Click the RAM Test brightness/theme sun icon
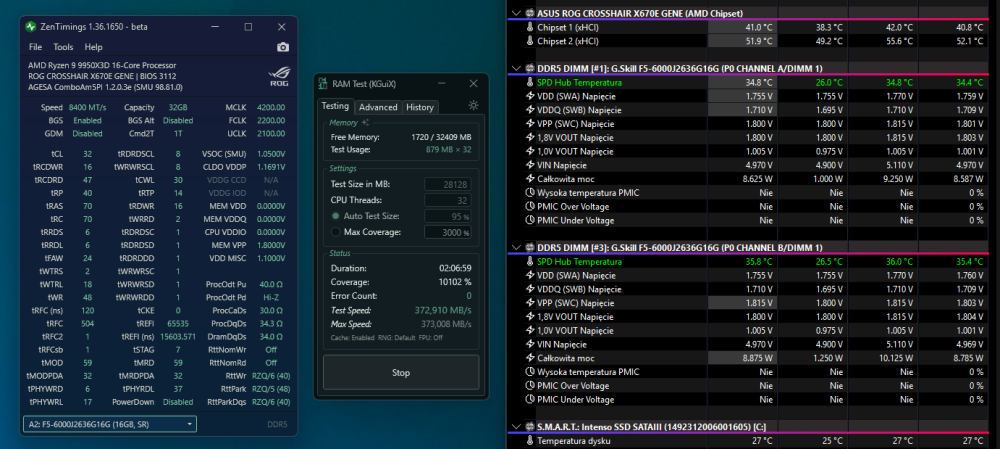The width and height of the screenshot is (1000, 449). point(473,106)
